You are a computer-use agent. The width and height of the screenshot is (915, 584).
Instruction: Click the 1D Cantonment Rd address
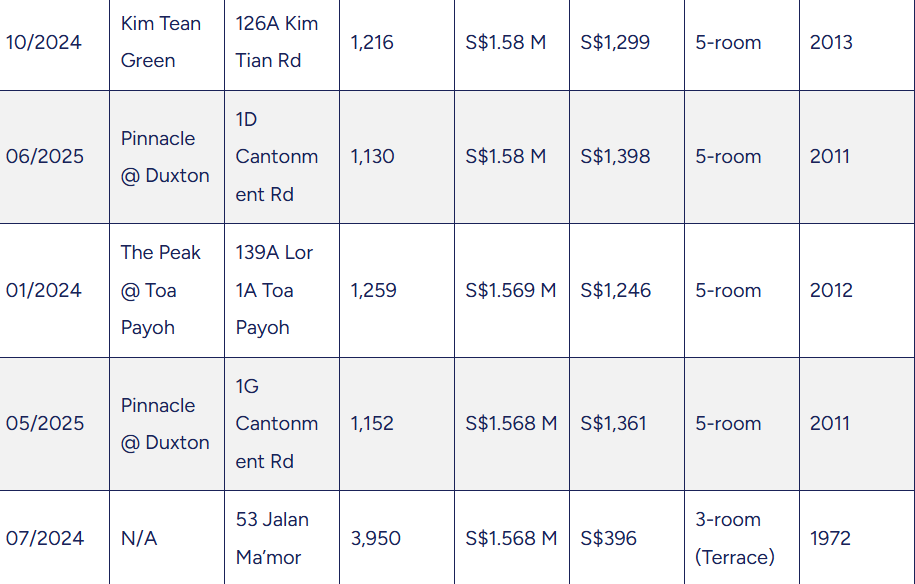[x=277, y=157]
